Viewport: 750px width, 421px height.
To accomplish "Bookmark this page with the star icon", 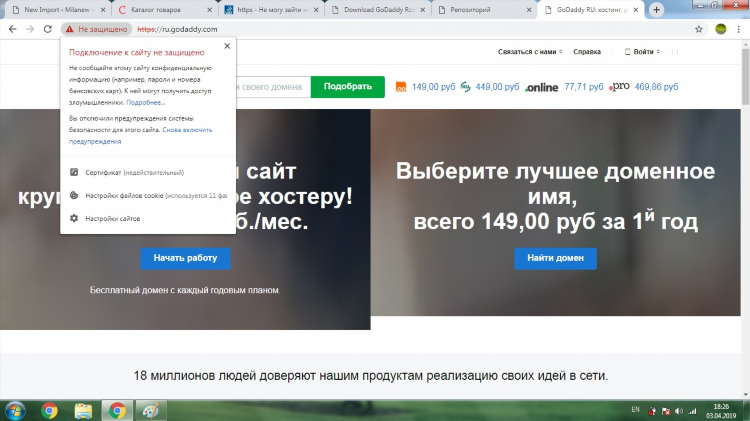I will coord(699,29).
